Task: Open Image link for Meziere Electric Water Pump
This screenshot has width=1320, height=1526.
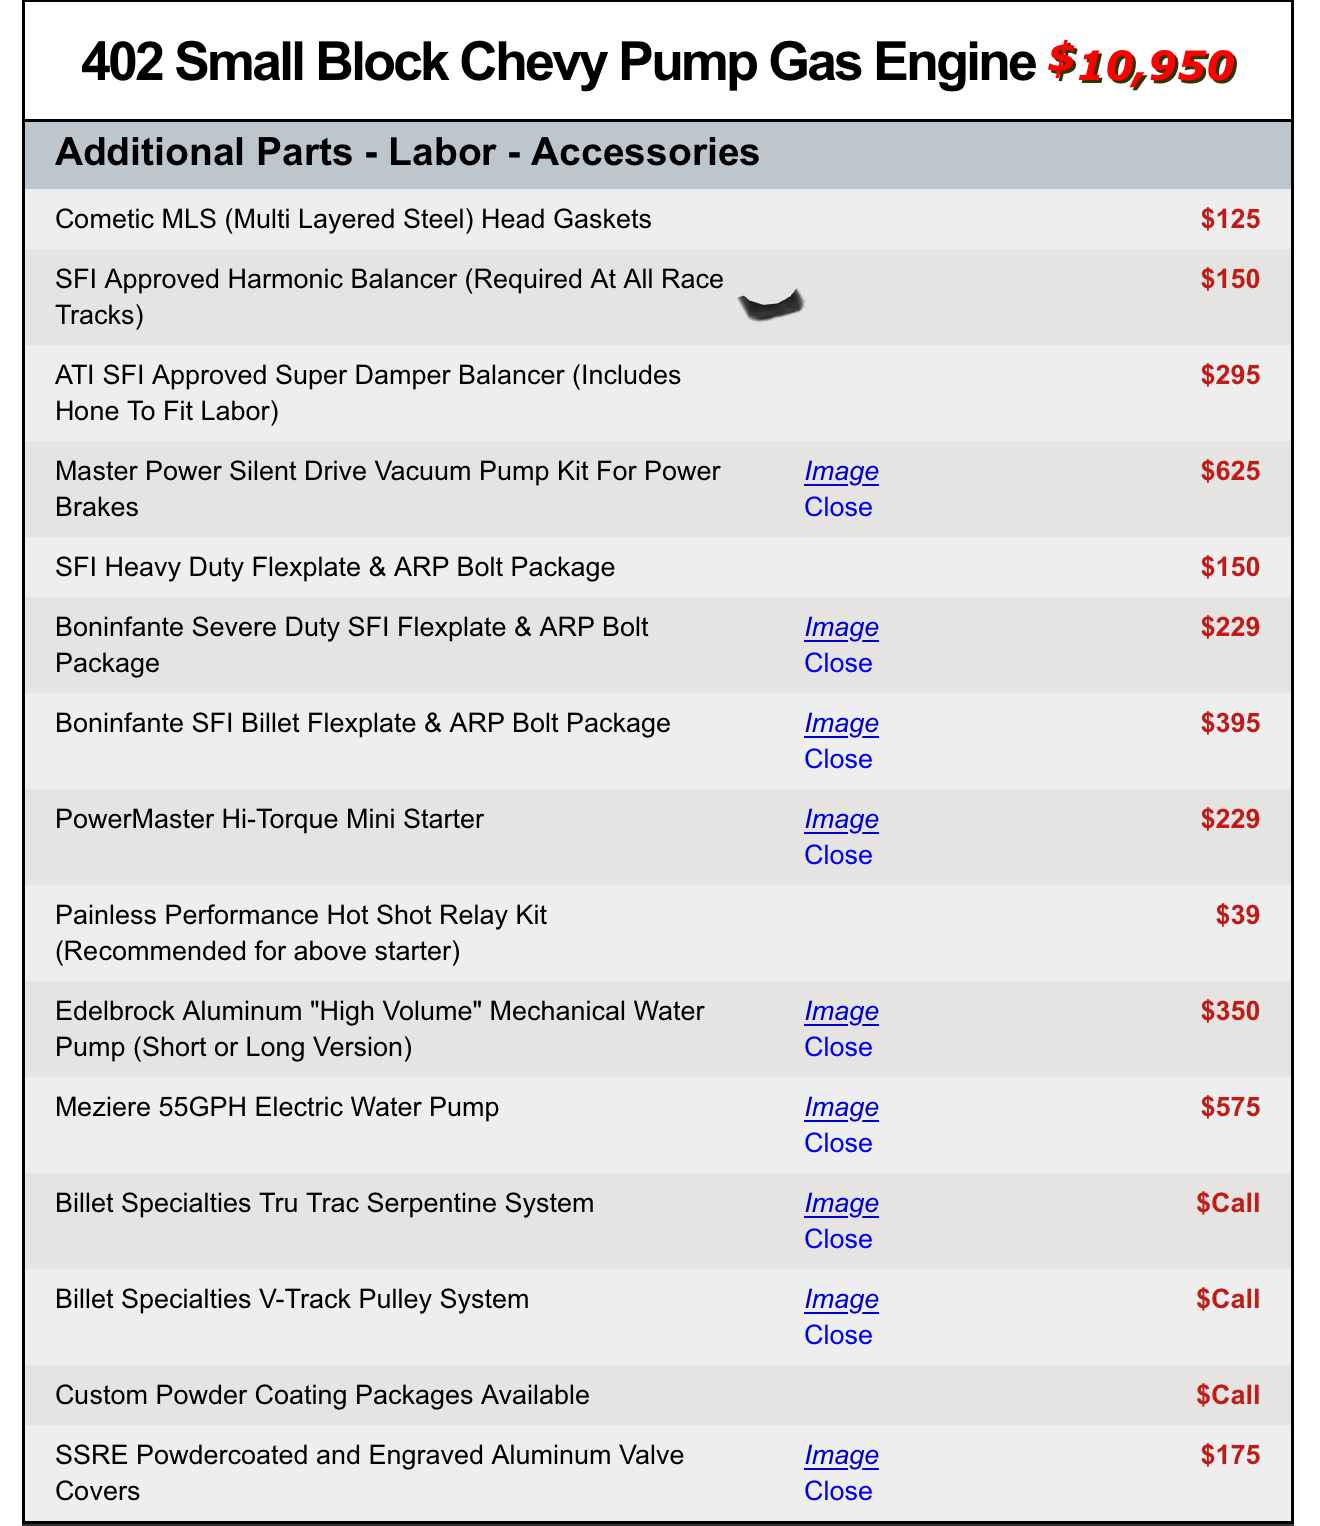Action: click(841, 1107)
